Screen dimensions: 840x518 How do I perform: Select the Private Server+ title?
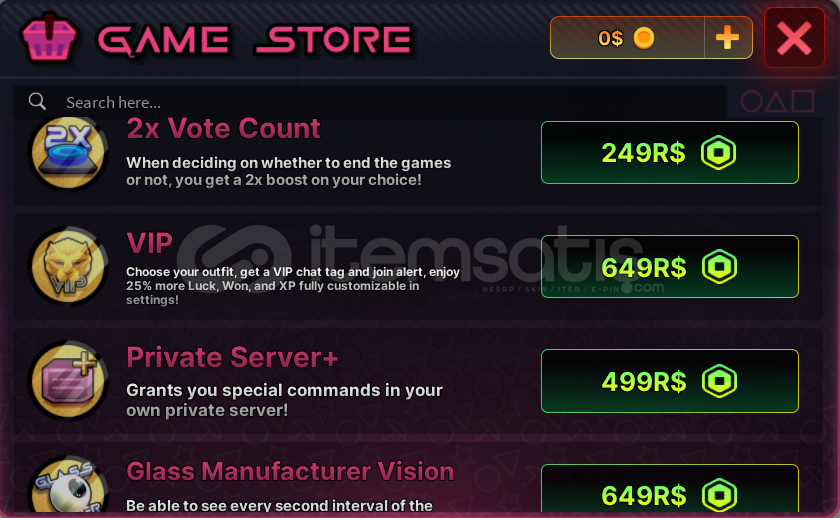coord(232,357)
